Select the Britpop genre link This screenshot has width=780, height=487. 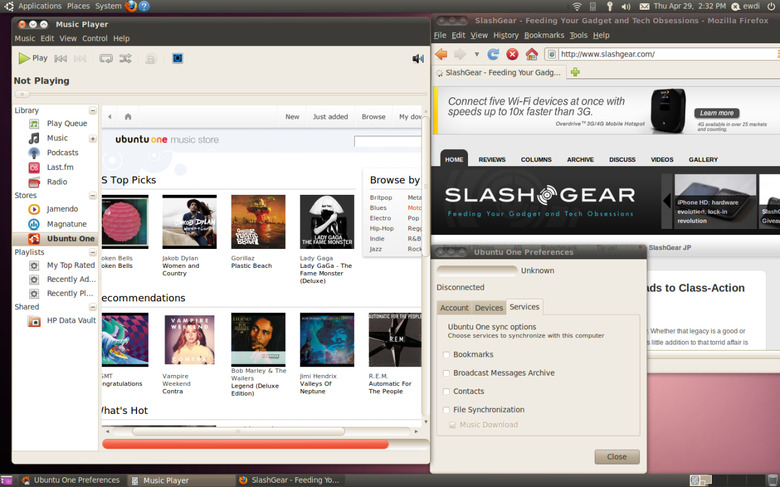(x=381, y=197)
